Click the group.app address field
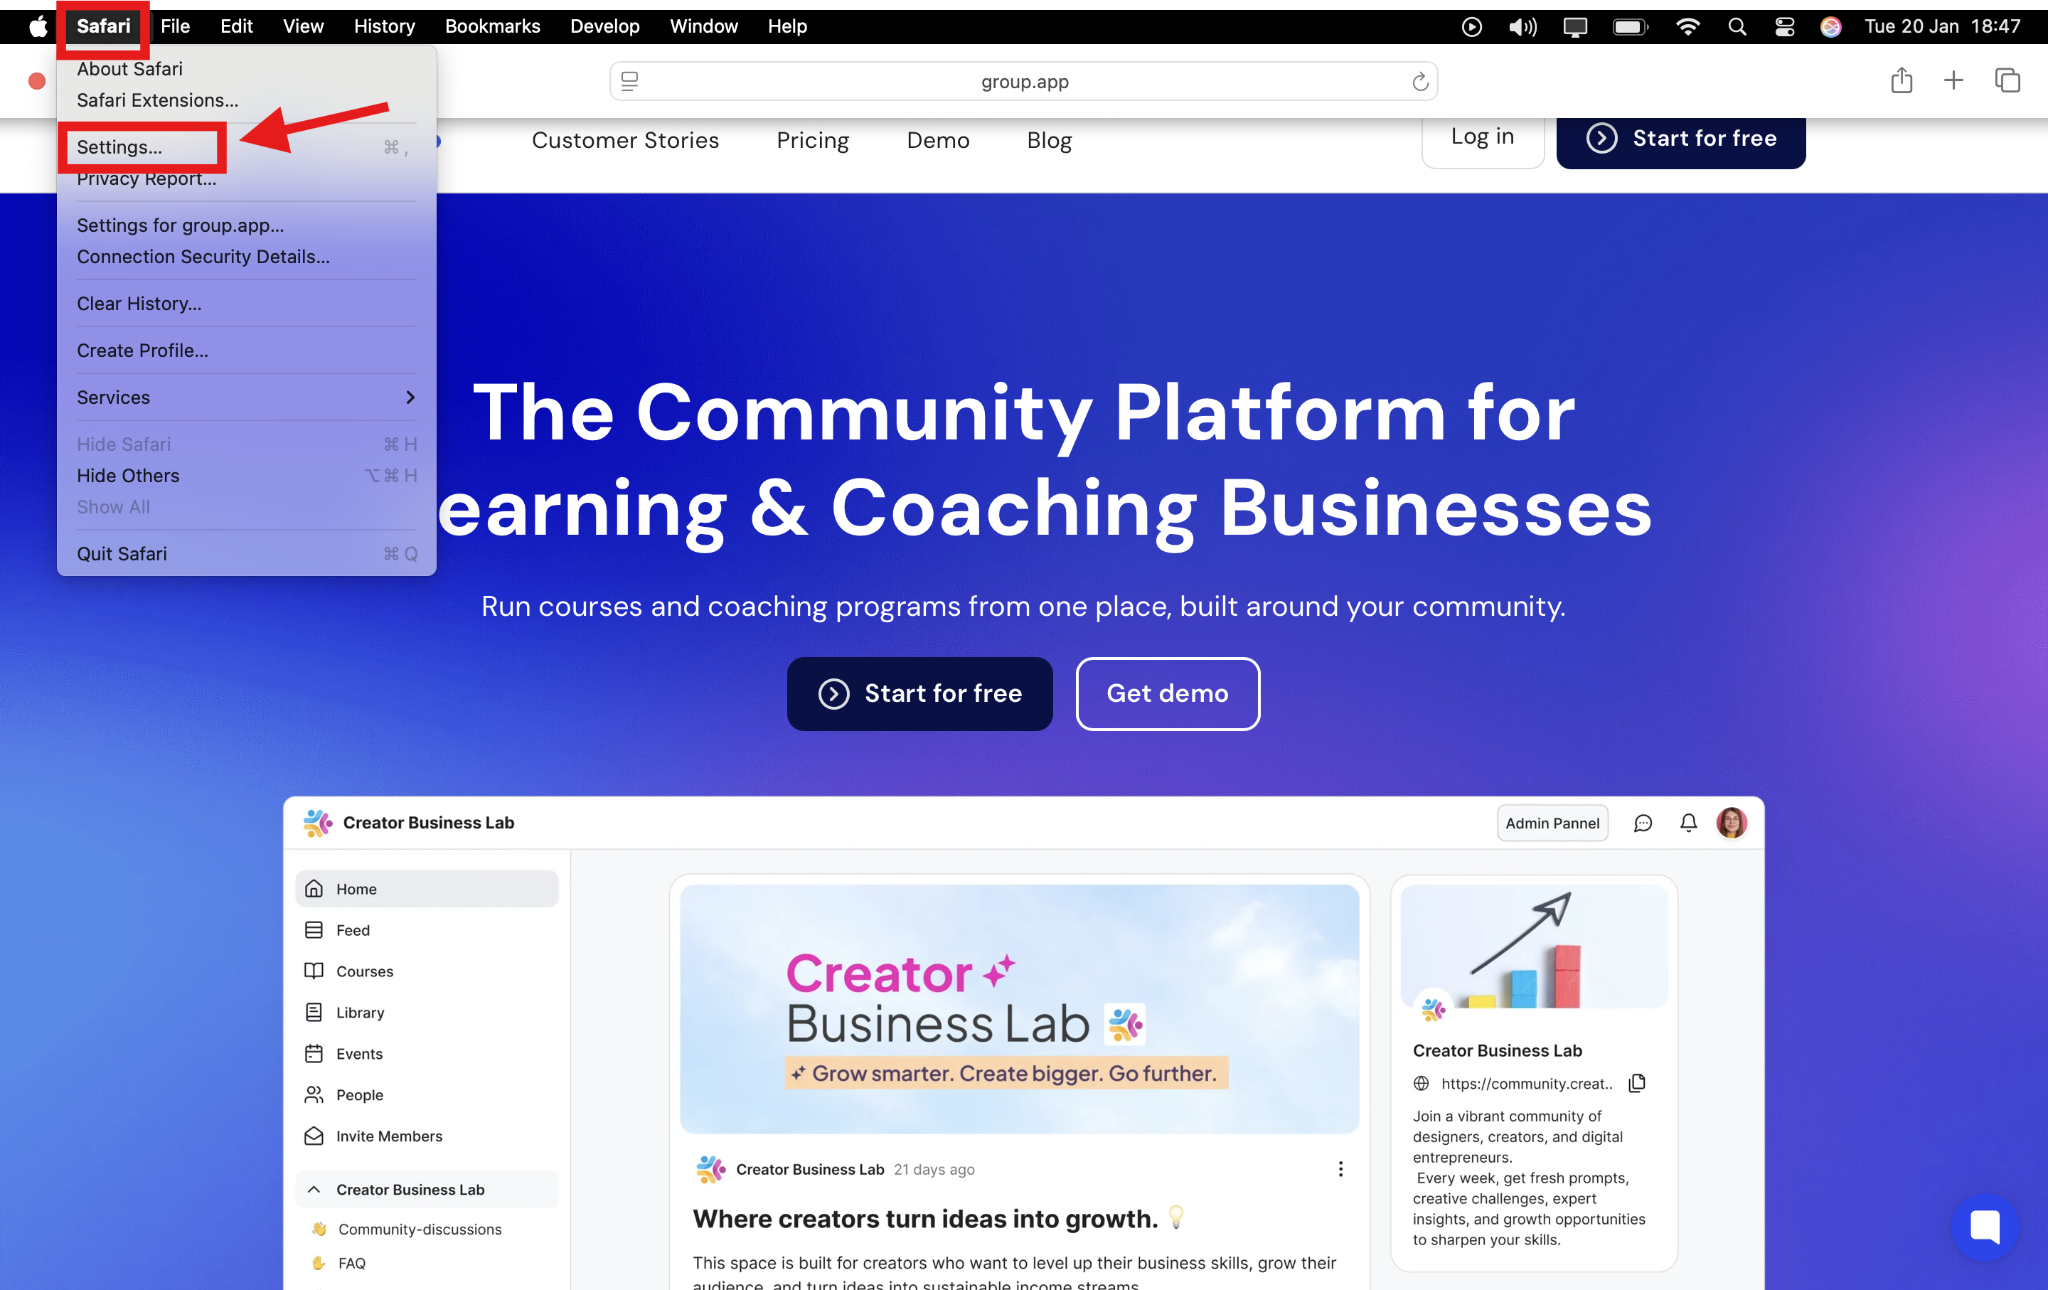This screenshot has height=1290, width=2048. [x=1023, y=82]
